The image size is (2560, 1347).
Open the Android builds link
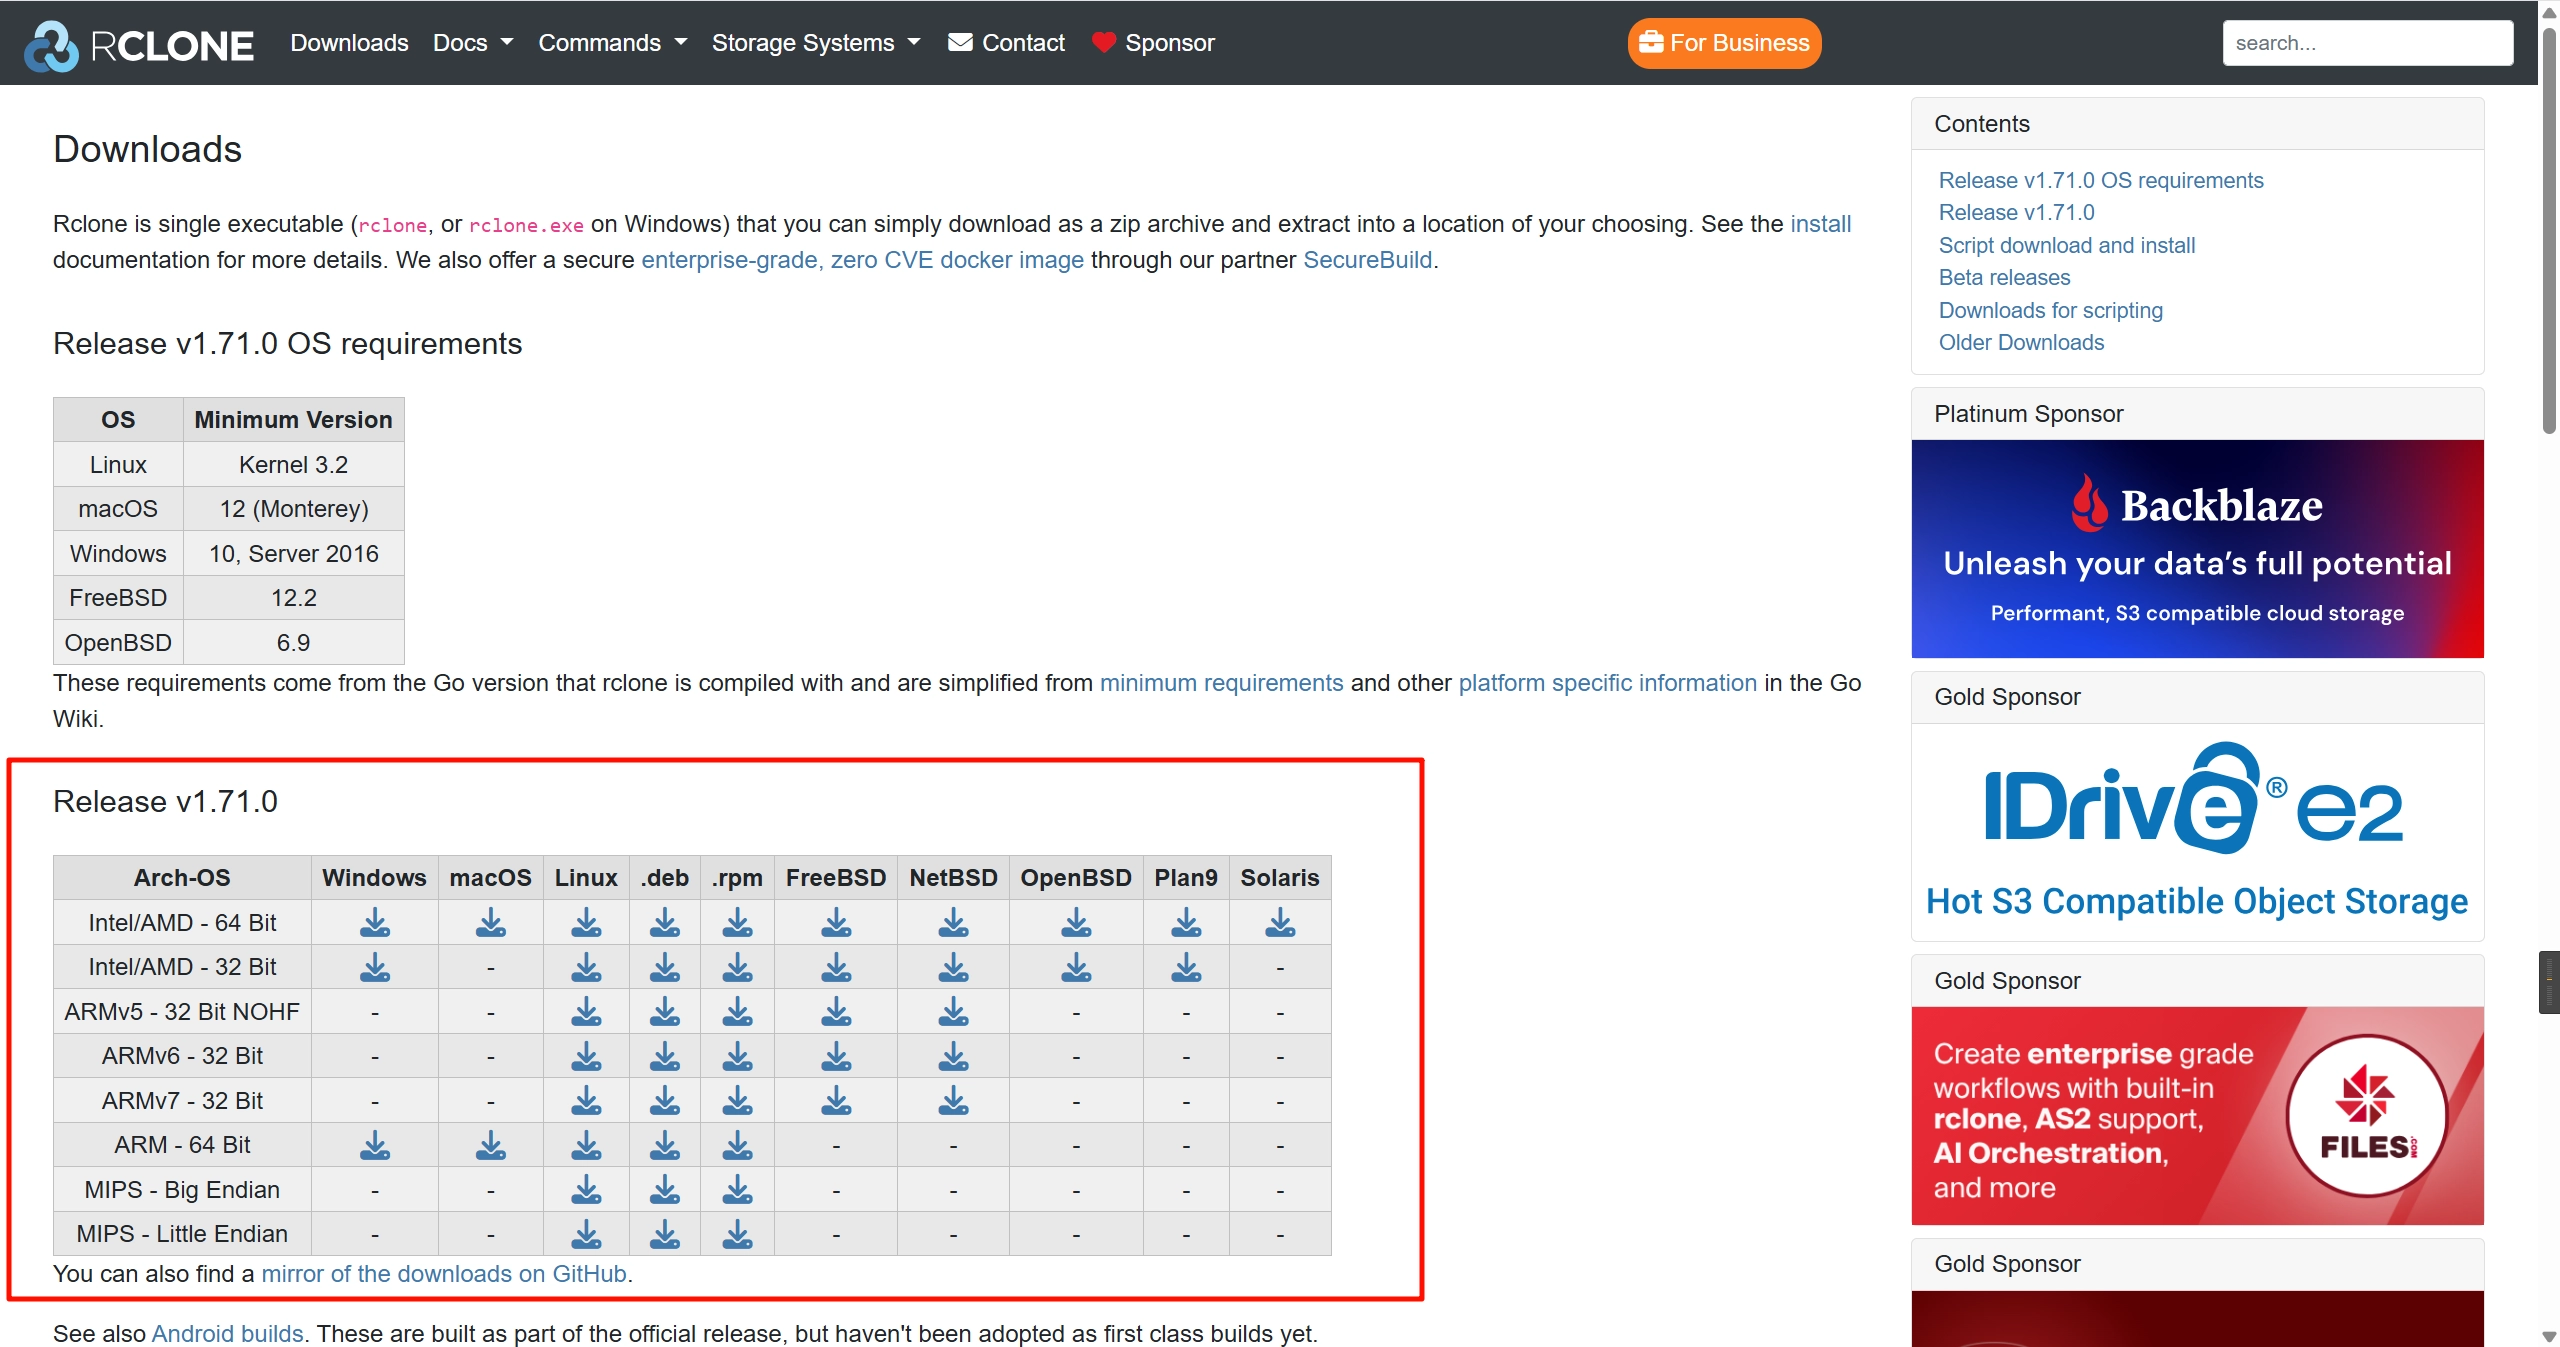227,1334
